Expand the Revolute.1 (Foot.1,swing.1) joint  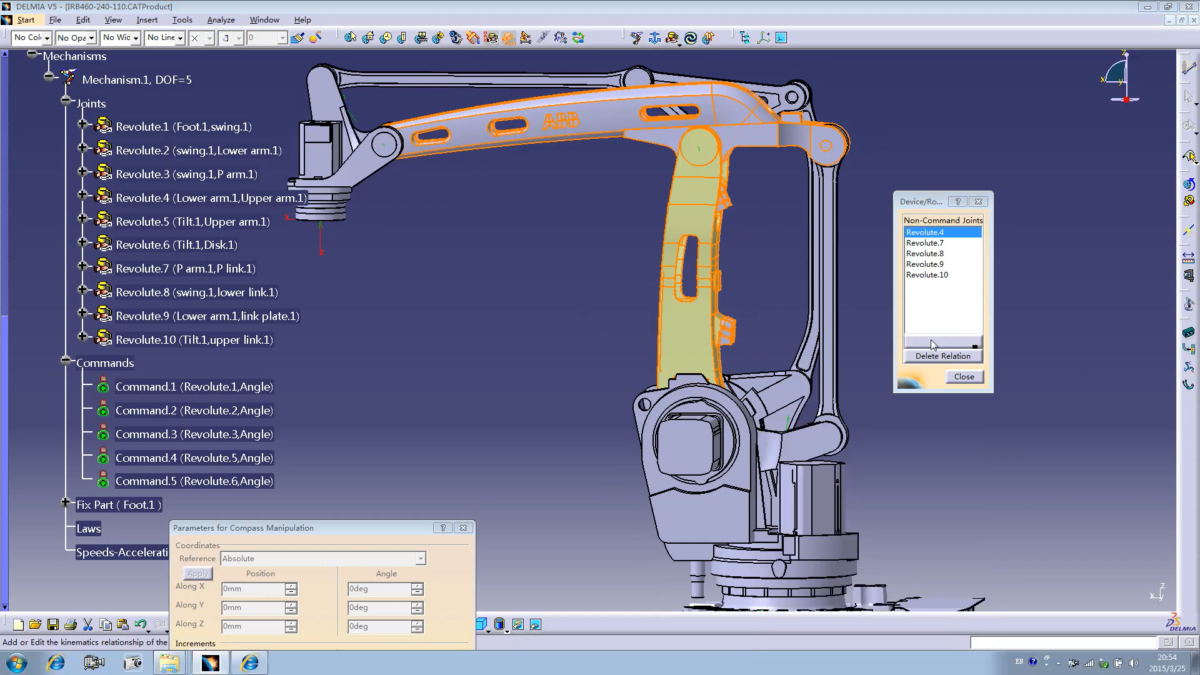[x=83, y=126]
